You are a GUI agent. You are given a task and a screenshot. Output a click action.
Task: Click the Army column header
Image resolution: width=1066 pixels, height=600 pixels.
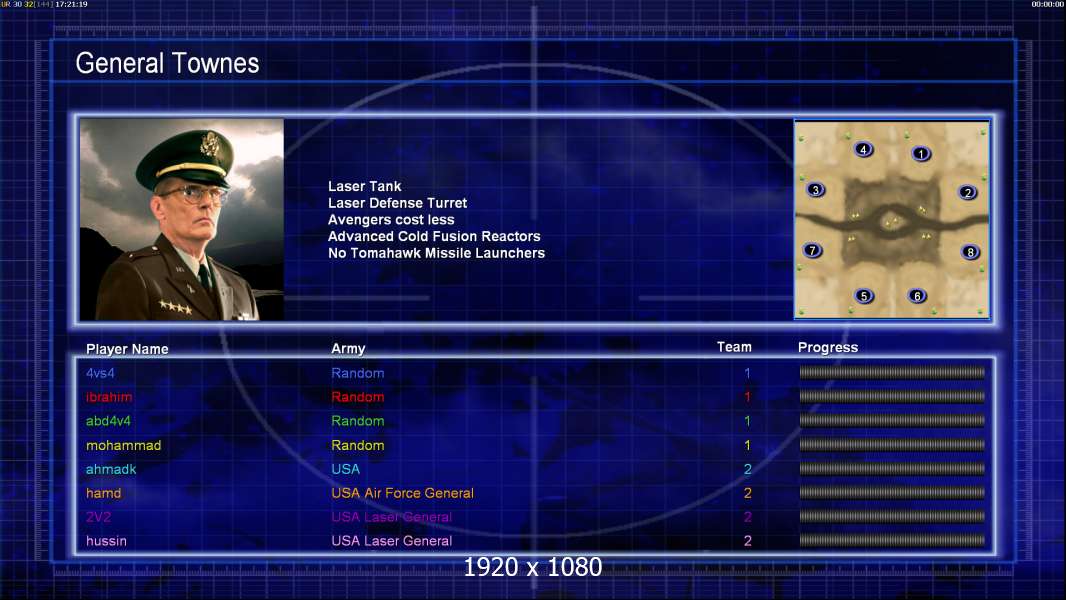348,349
